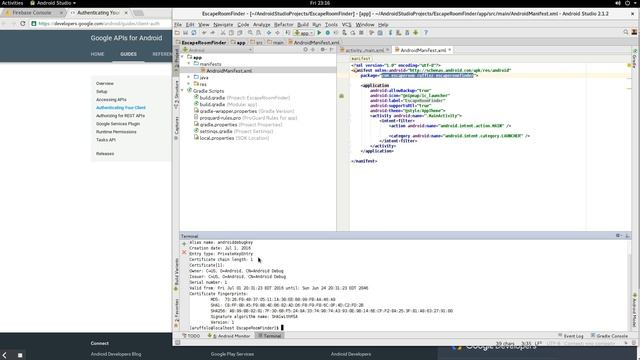
Task: Close terminal session with red X icon
Action: pyautogui.click(x=184, y=252)
